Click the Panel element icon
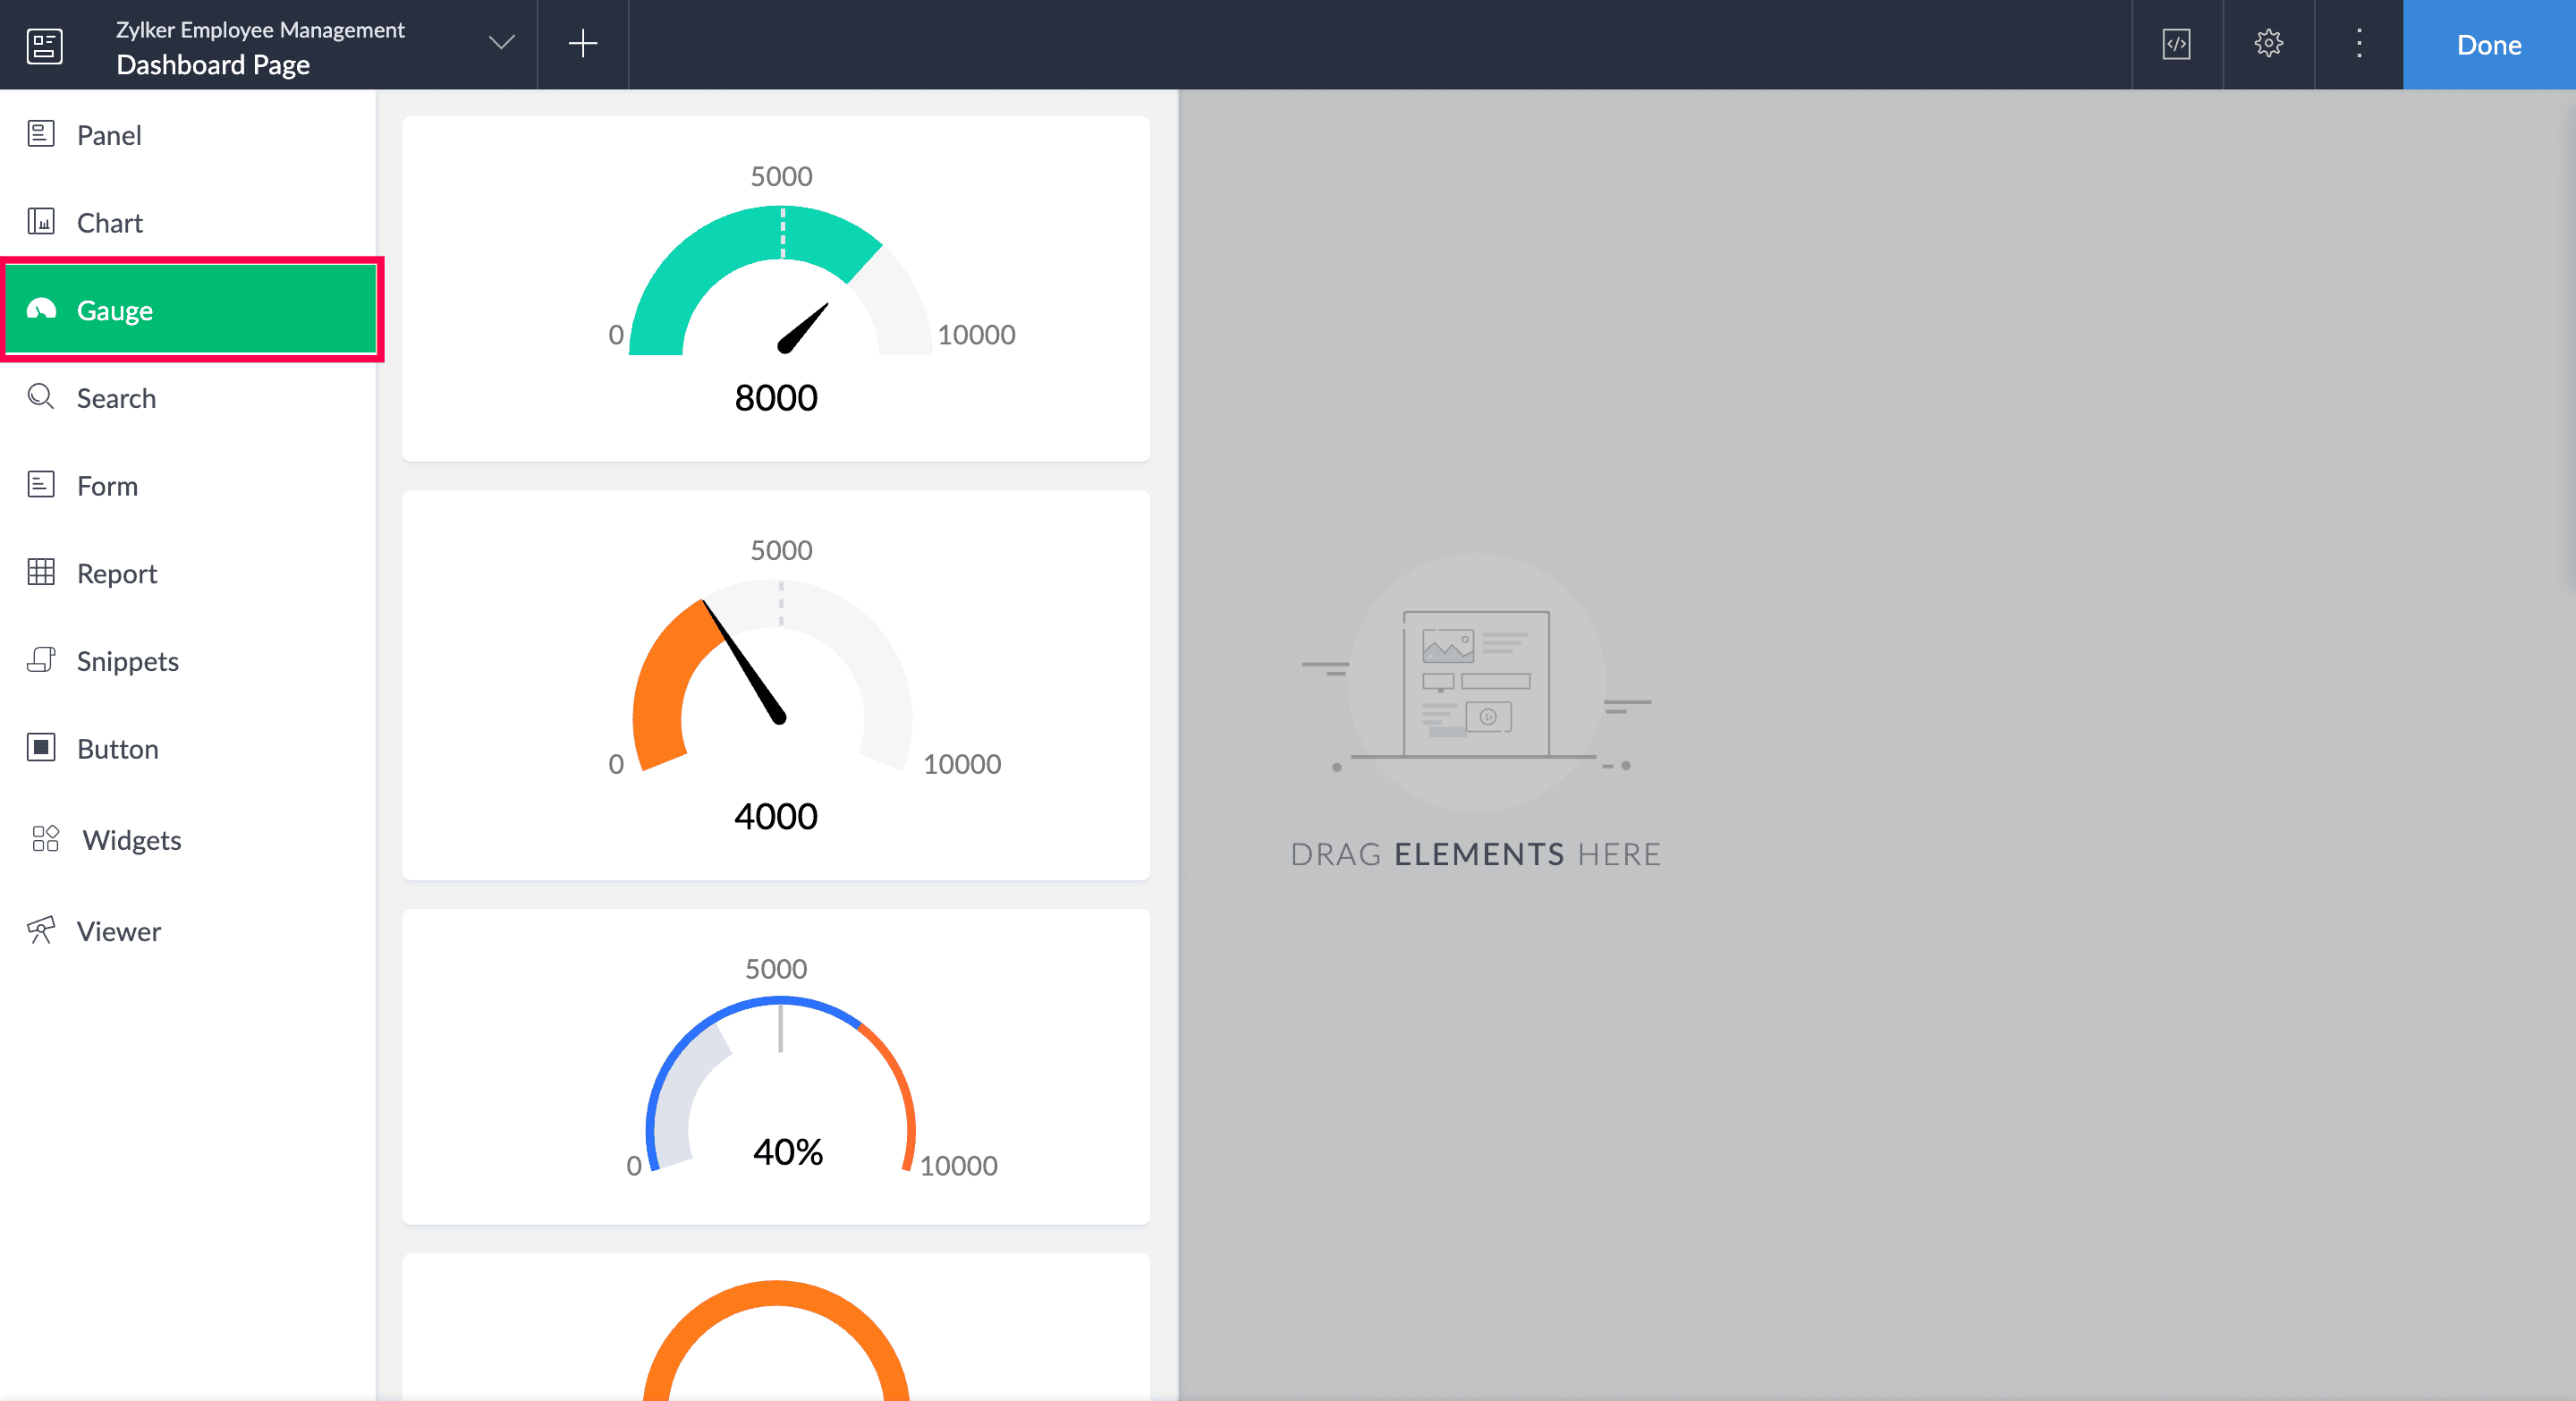 tap(41, 134)
